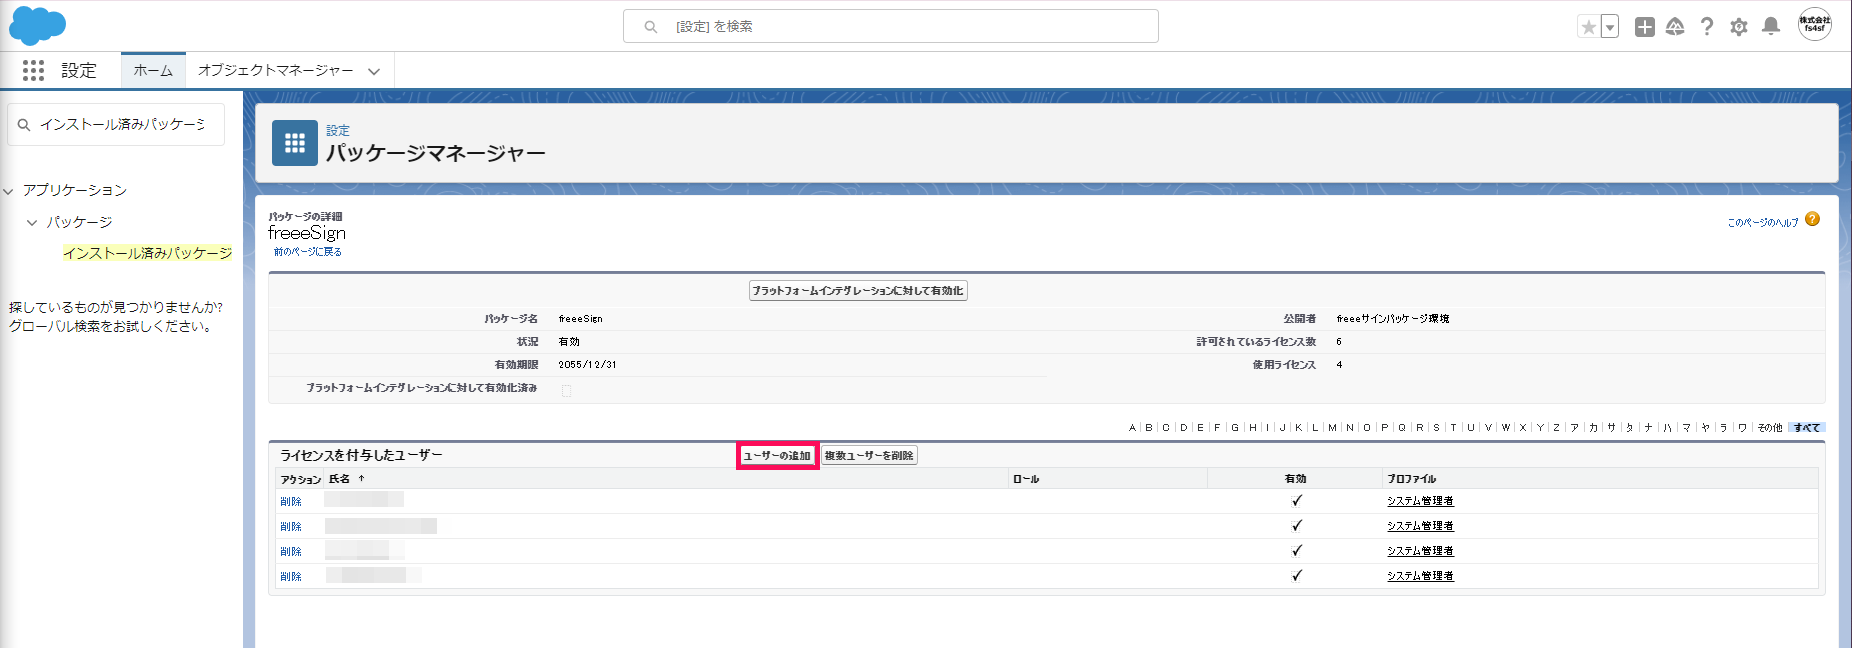Filter users by kana マ
The image size is (1852, 648).
tap(1686, 428)
